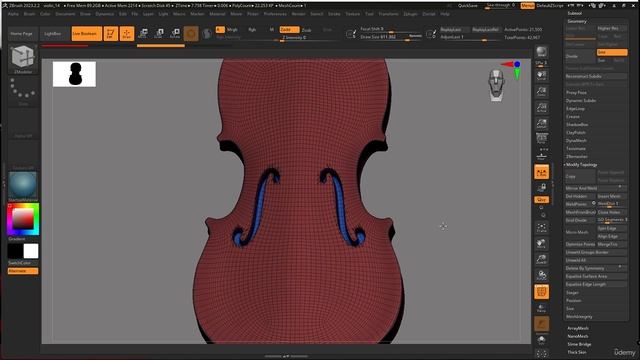Click the sculptris sphere icon
Image resolution: width=640 pixels, height=360 pixels.
207,33
